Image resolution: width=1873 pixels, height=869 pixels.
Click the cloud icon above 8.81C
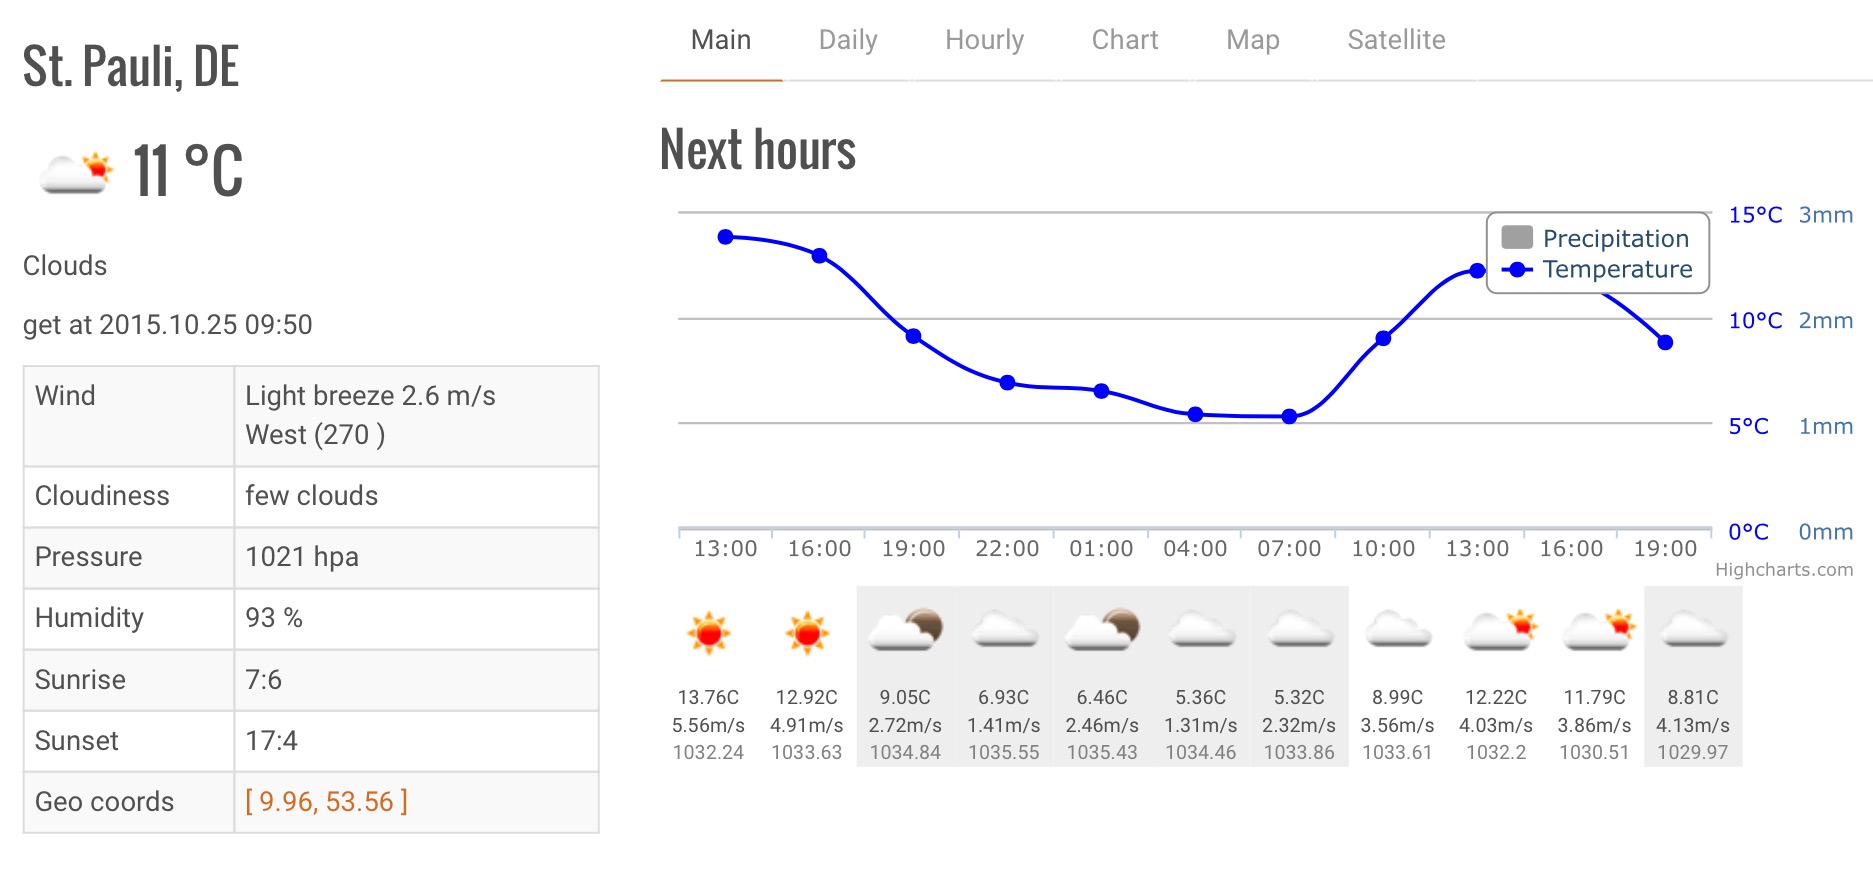(x=1693, y=630)
